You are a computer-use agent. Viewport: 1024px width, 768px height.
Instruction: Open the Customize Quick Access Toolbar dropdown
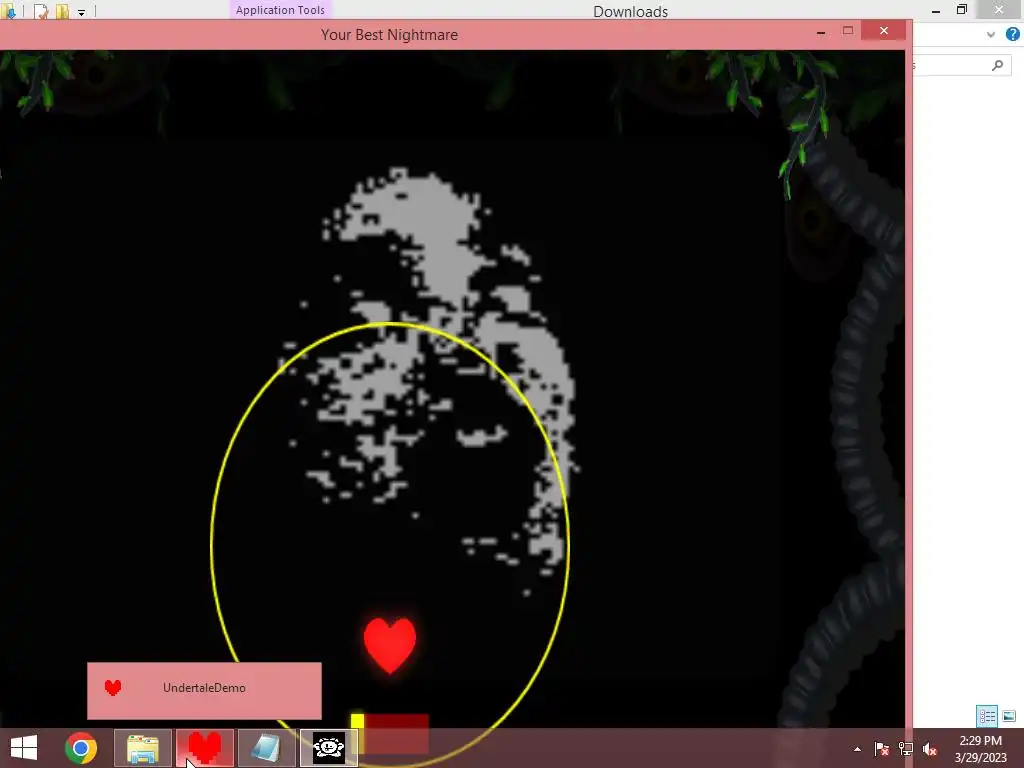pyautogui.click(x=82, y=12)
